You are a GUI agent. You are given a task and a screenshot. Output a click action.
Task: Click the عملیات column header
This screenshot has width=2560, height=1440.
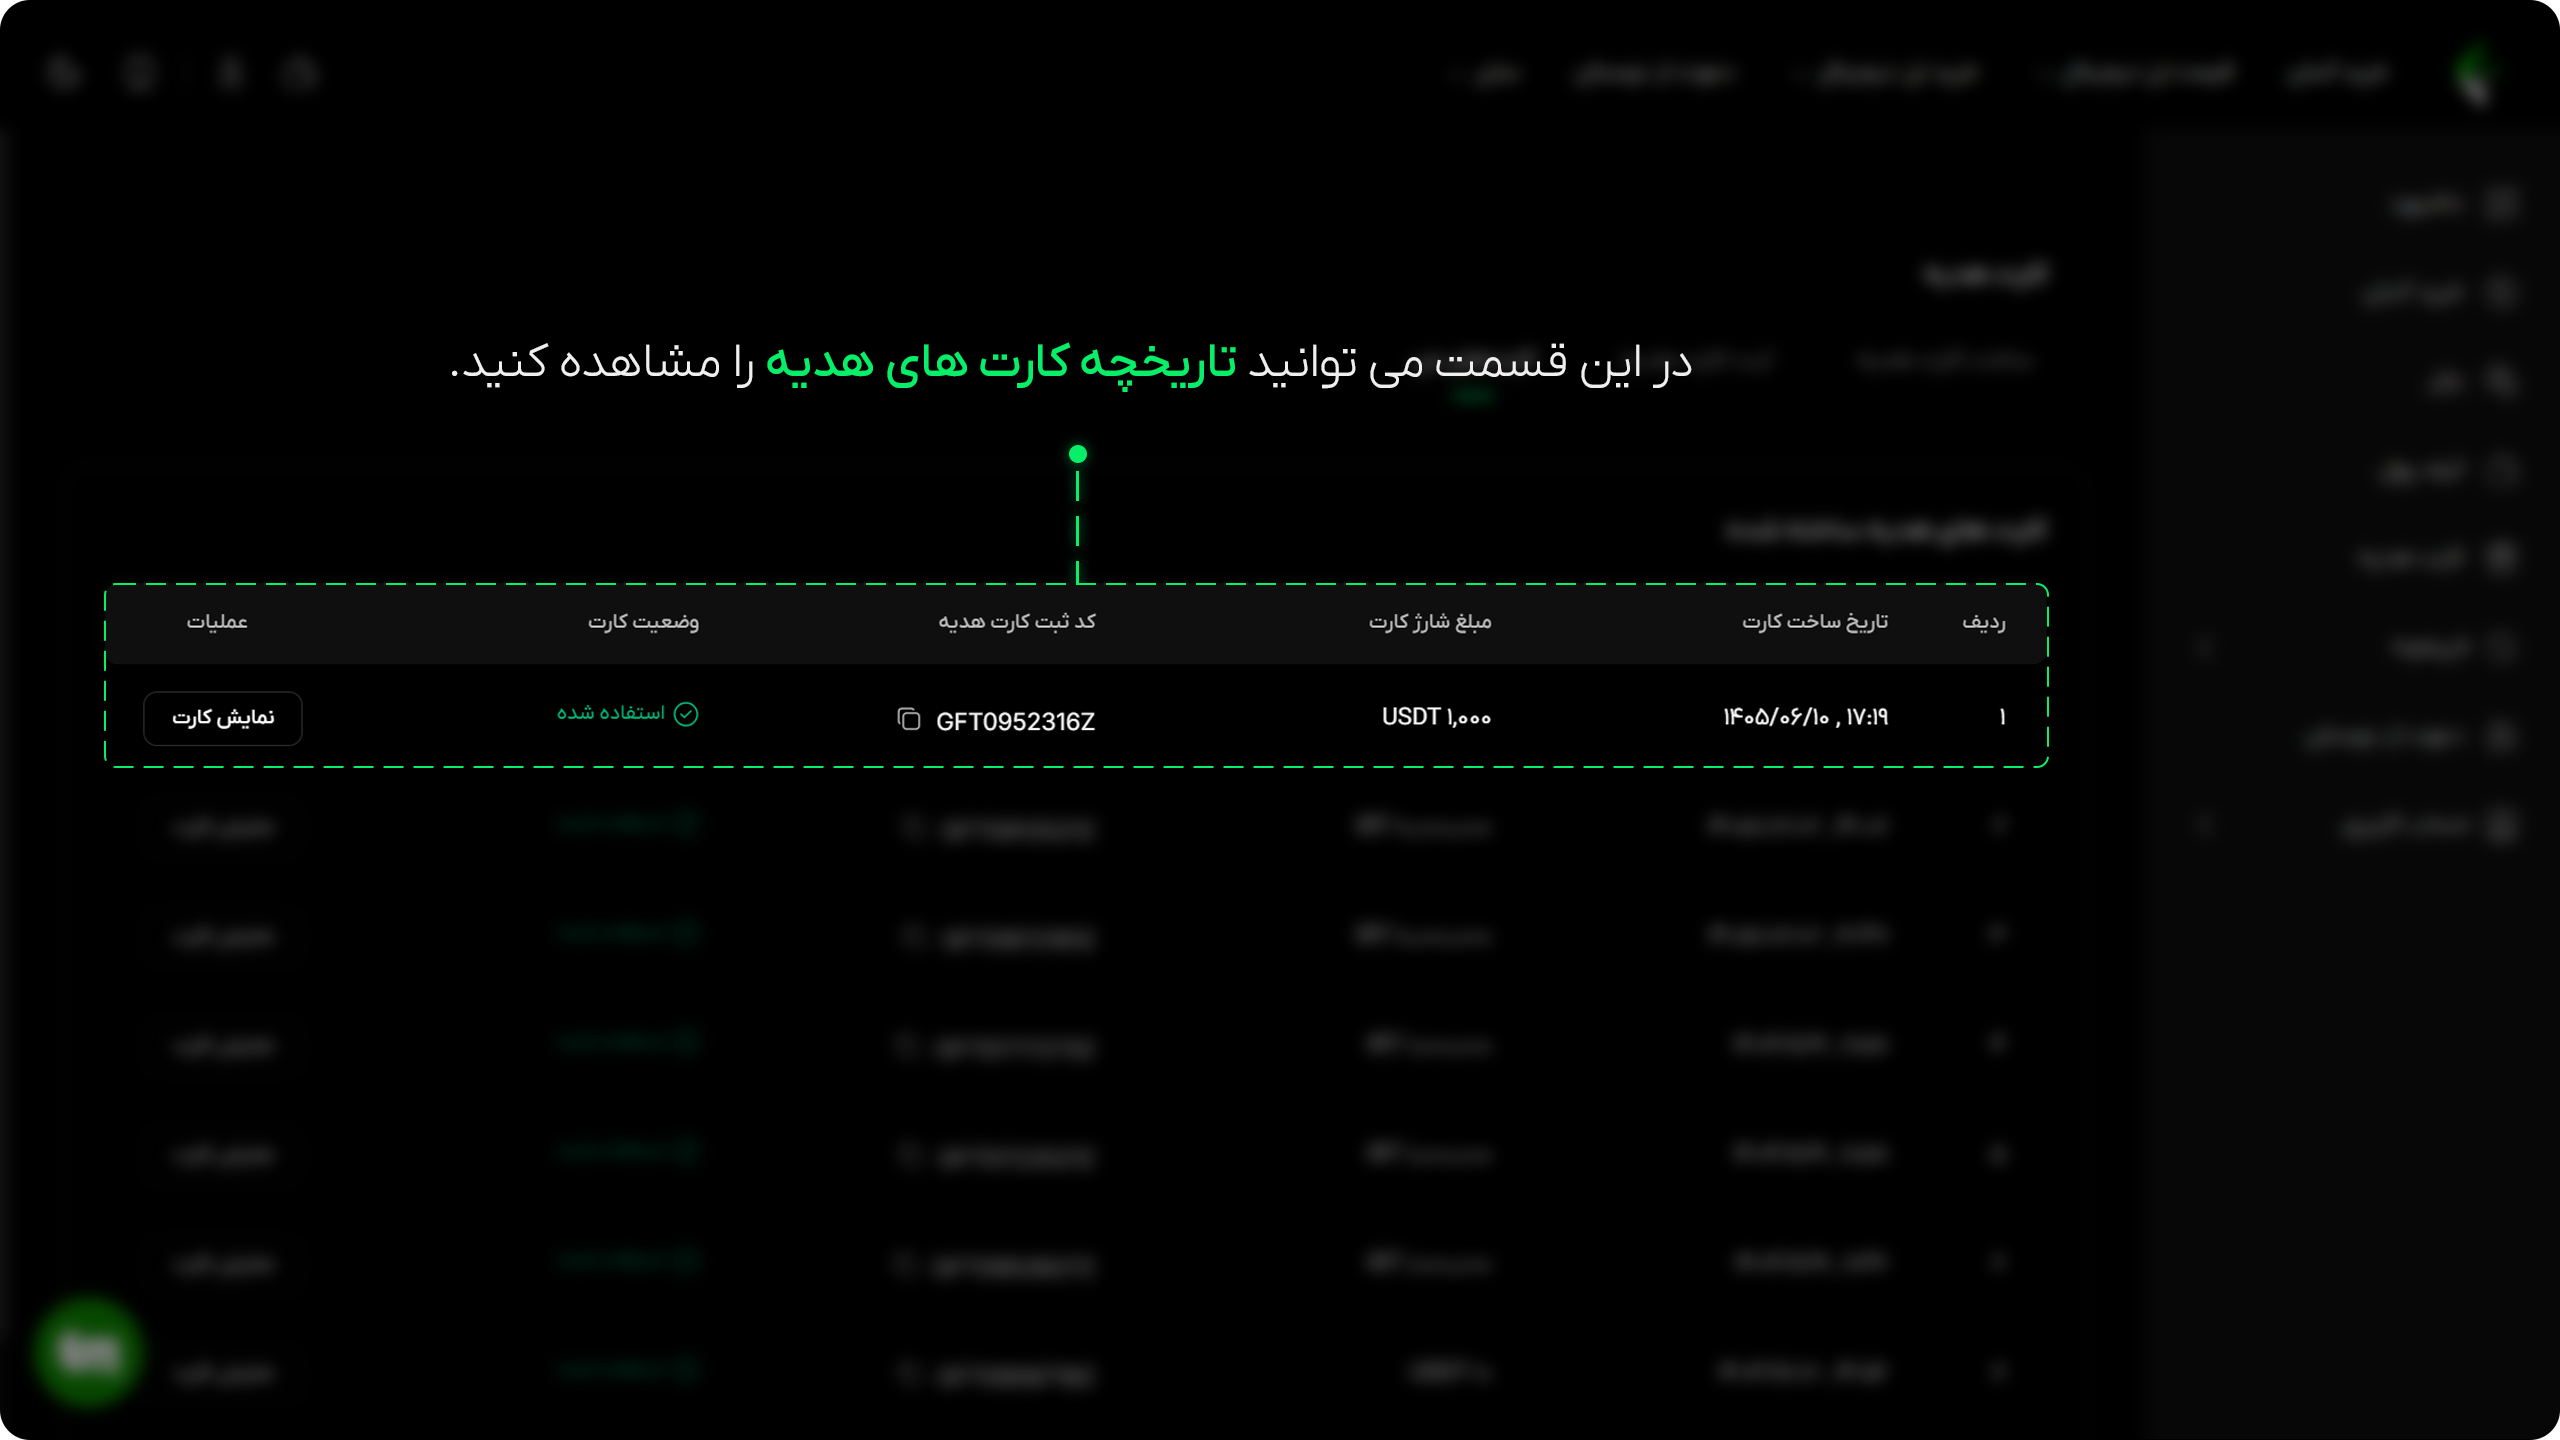pyautogui.click(x=217, y=621)
